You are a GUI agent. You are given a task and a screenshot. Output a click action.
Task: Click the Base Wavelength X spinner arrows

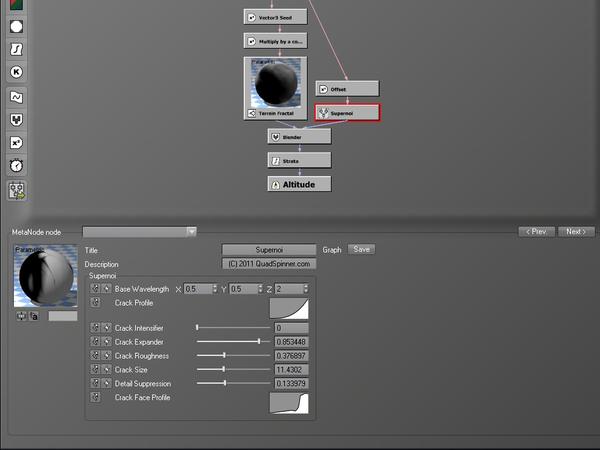pos(215,289)
